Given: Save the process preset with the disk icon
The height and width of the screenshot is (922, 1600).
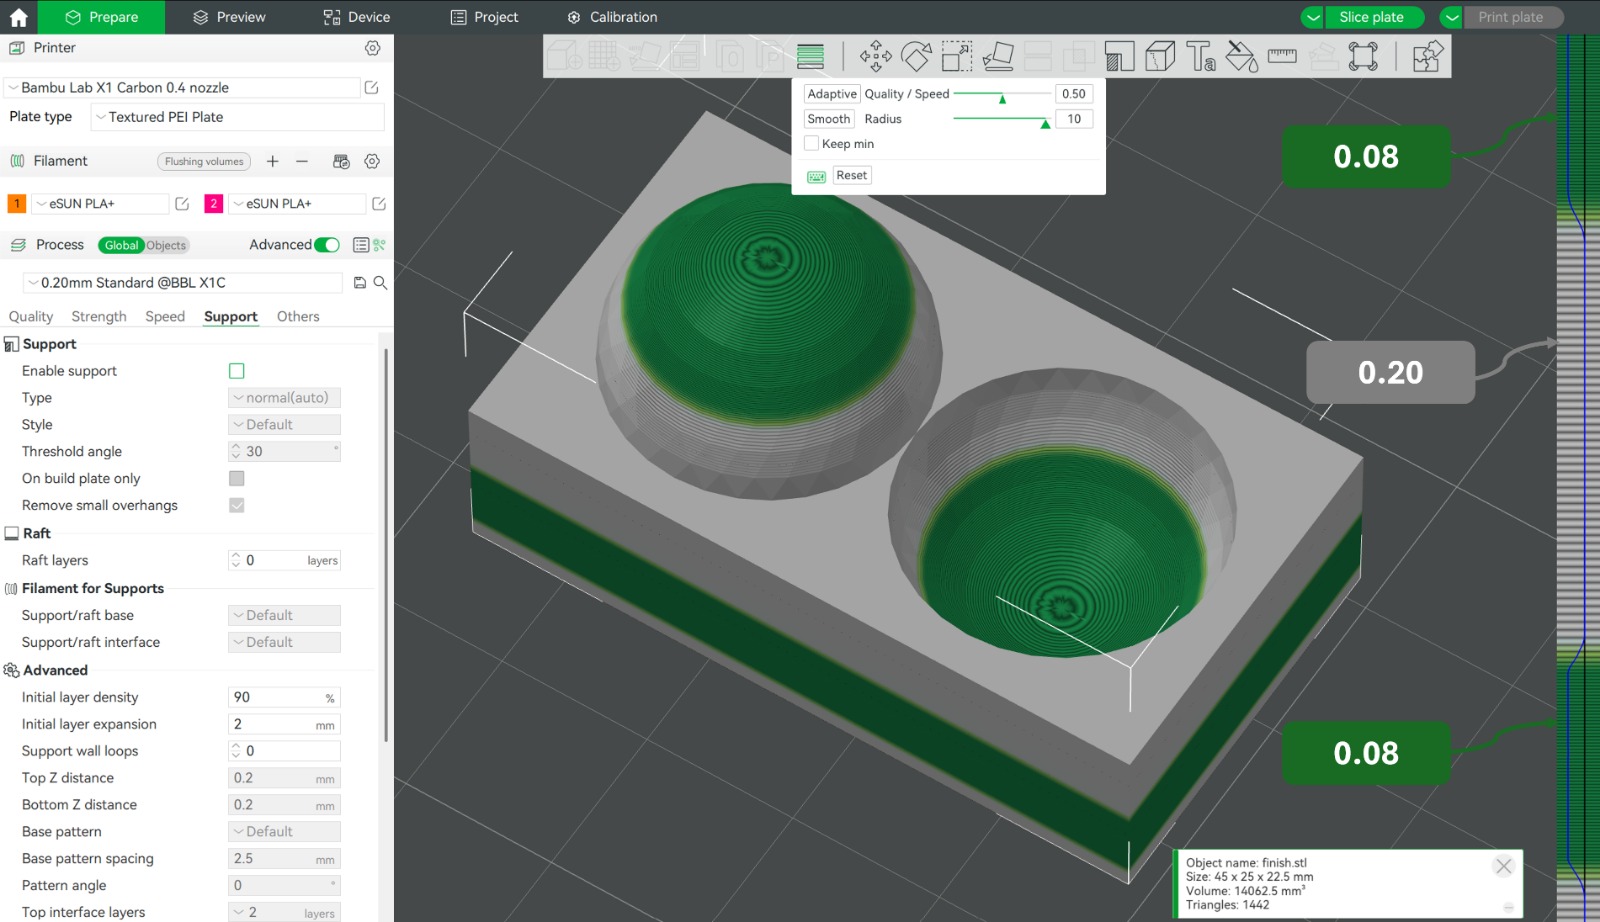Looking at the screenshot, I should (x=360, y=283).
